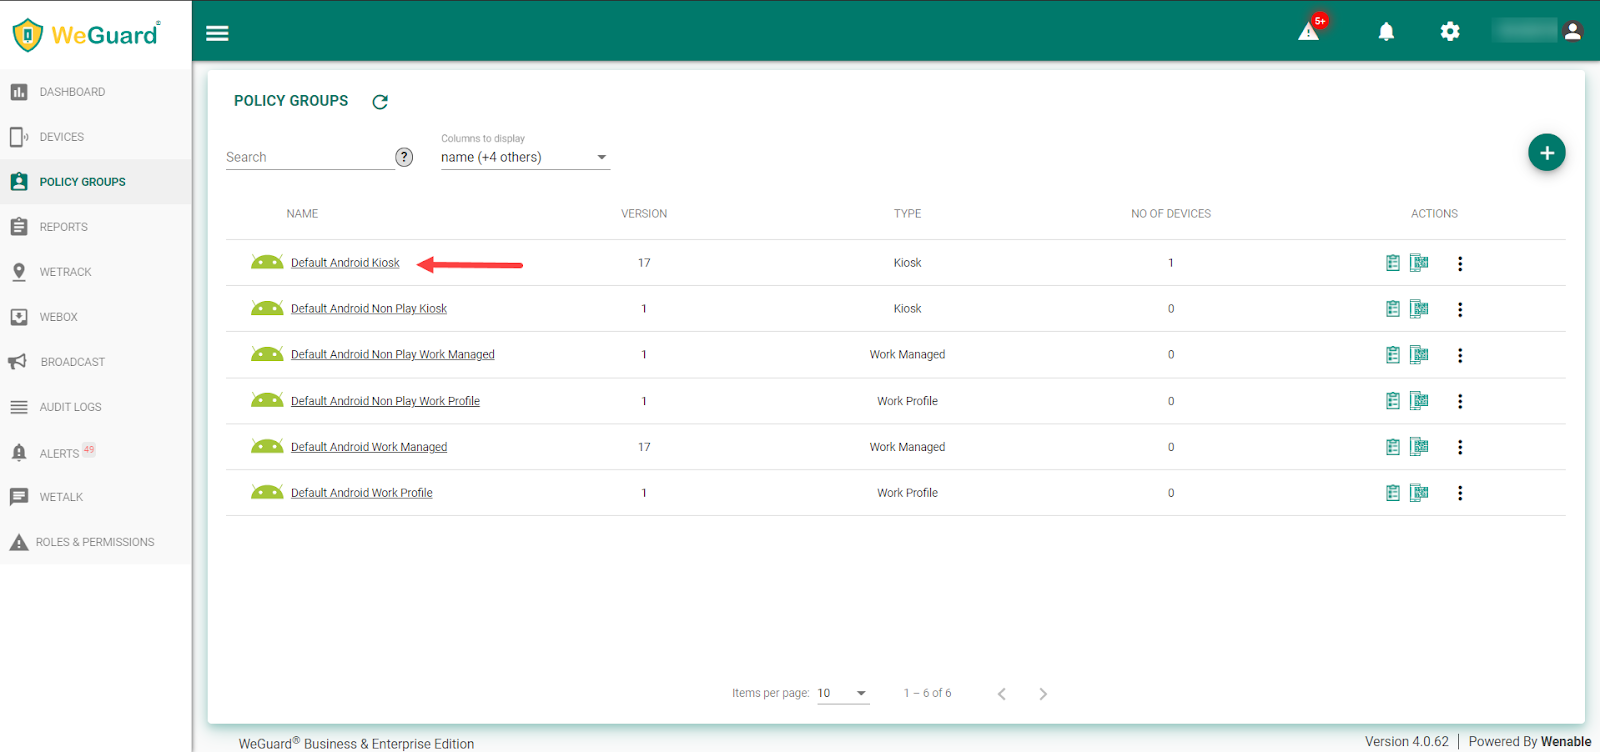Open QR code icon for Default Android Non Play Kiosk
The width and height of the screenshot is (1600, 752).
coord(1419,309)
